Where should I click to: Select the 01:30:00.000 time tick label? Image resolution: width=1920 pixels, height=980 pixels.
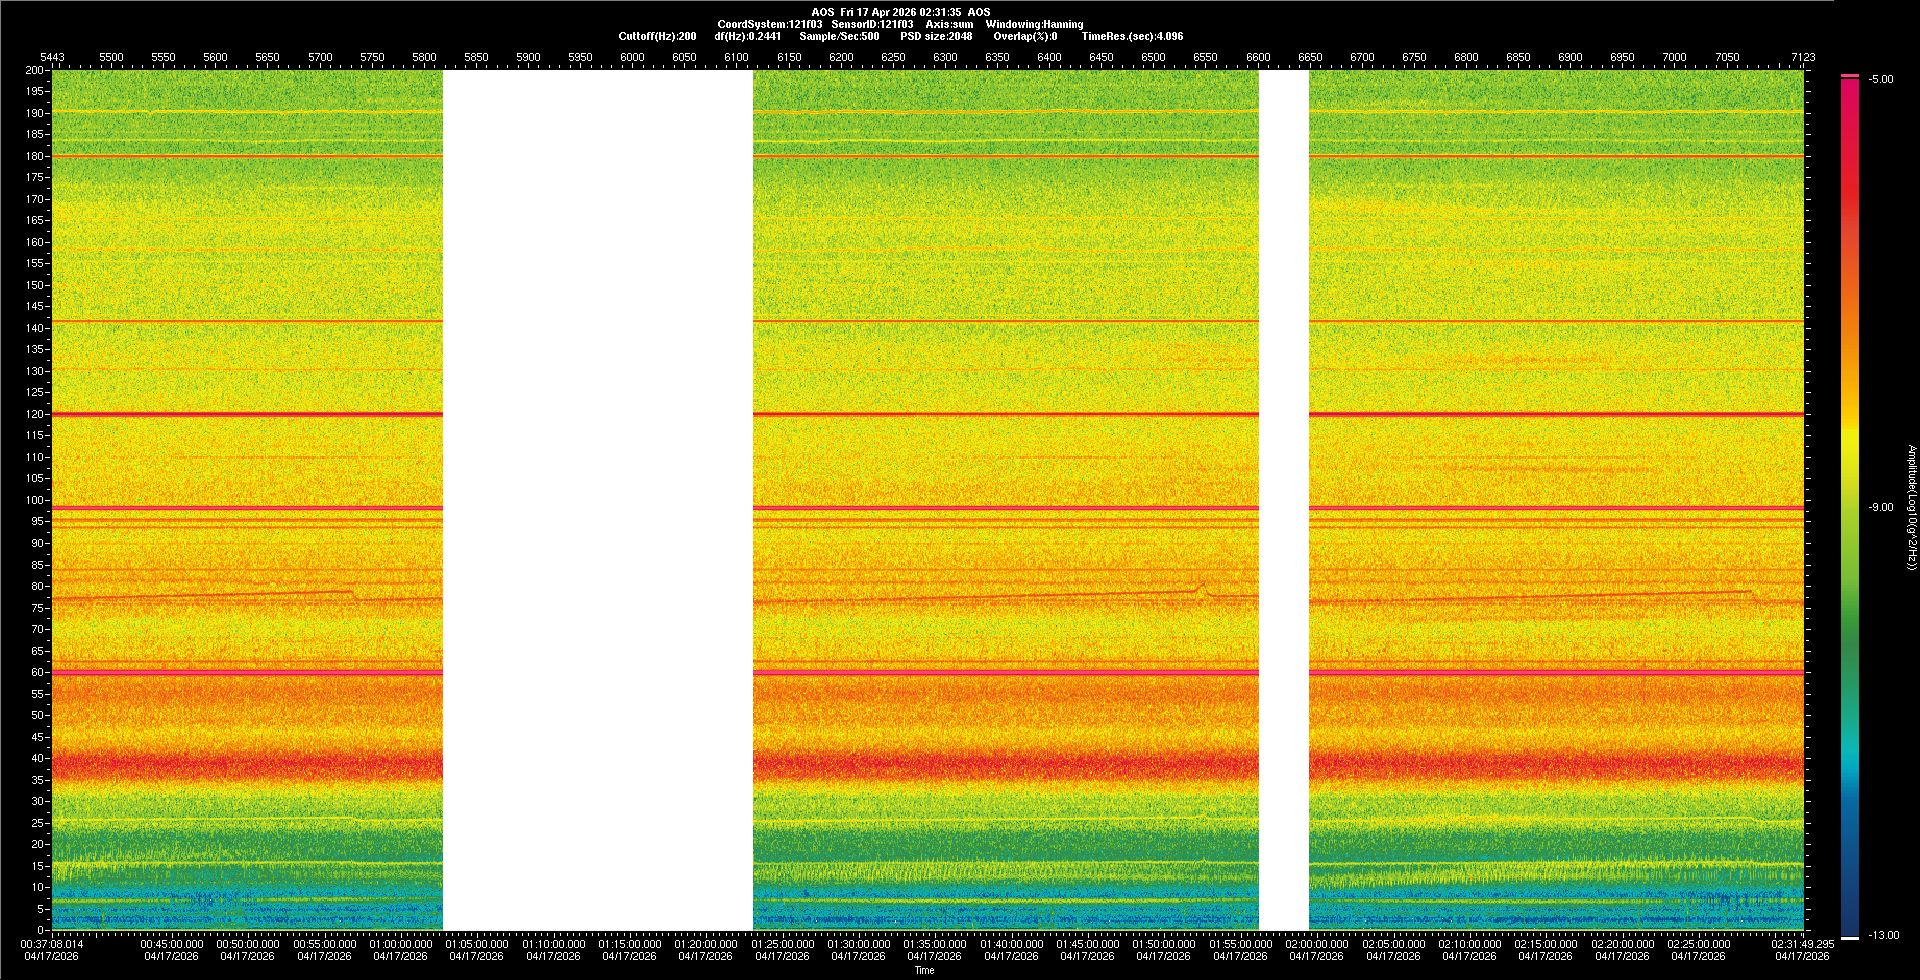tap(859, 943)
